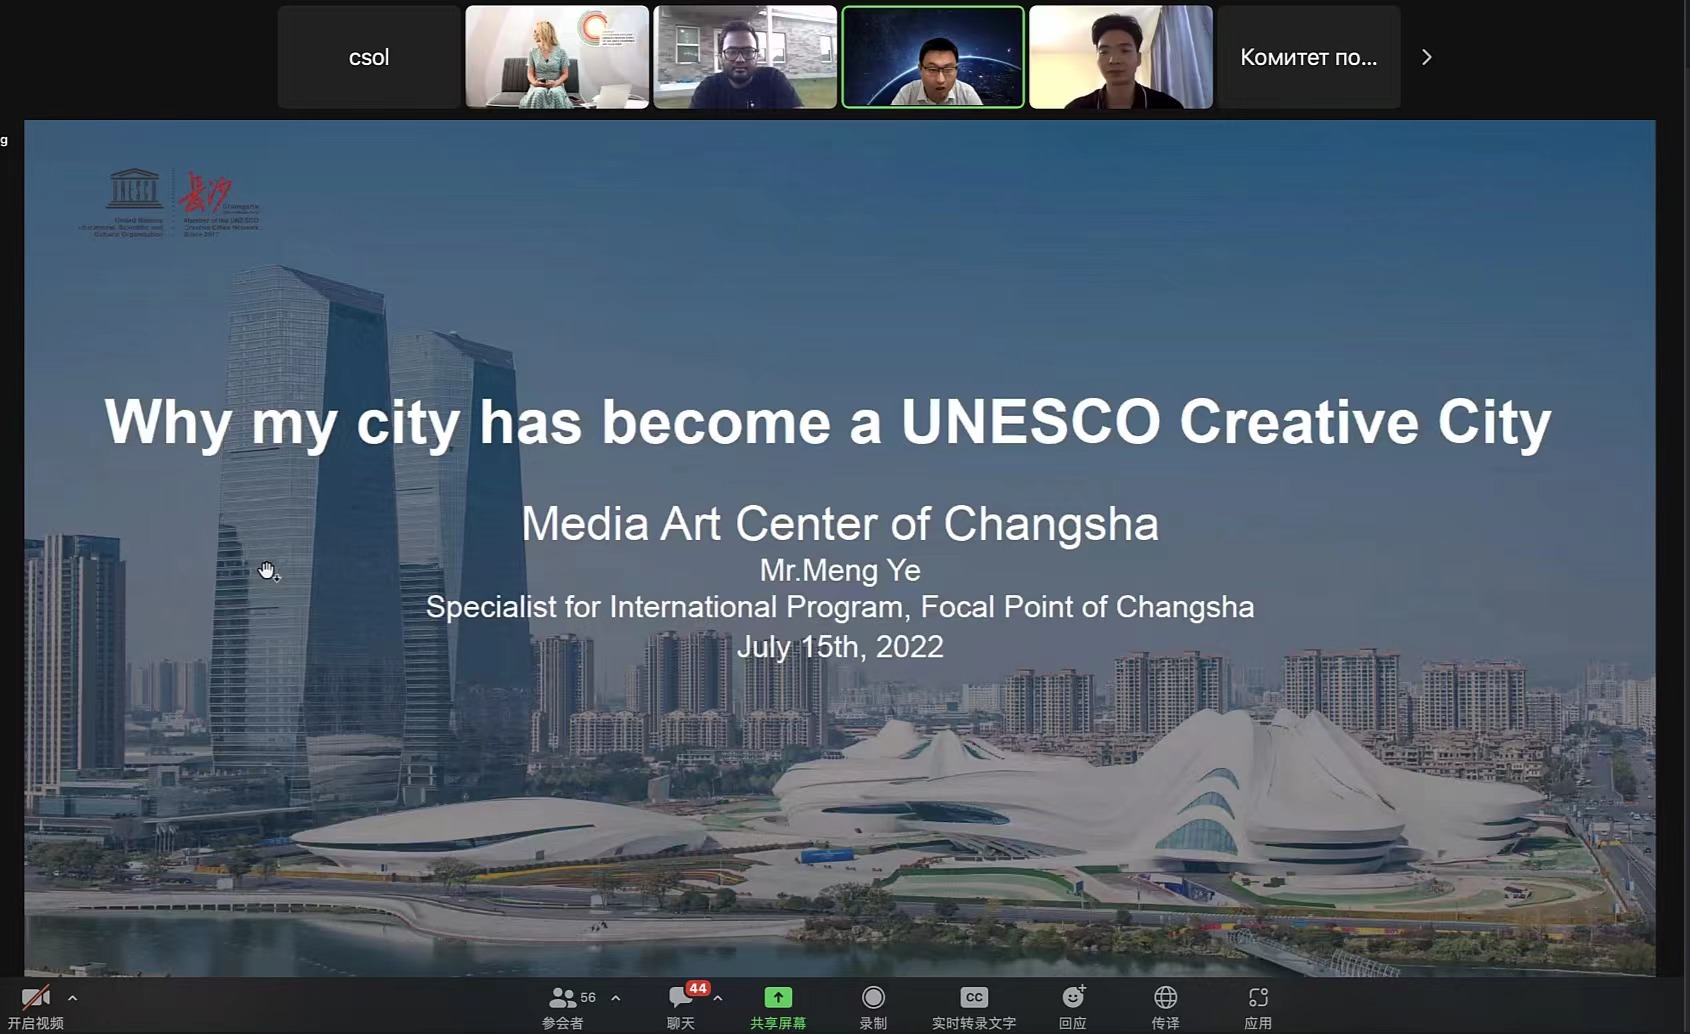Open live transcript CC icon
1690x1034 pixels.
974,998
